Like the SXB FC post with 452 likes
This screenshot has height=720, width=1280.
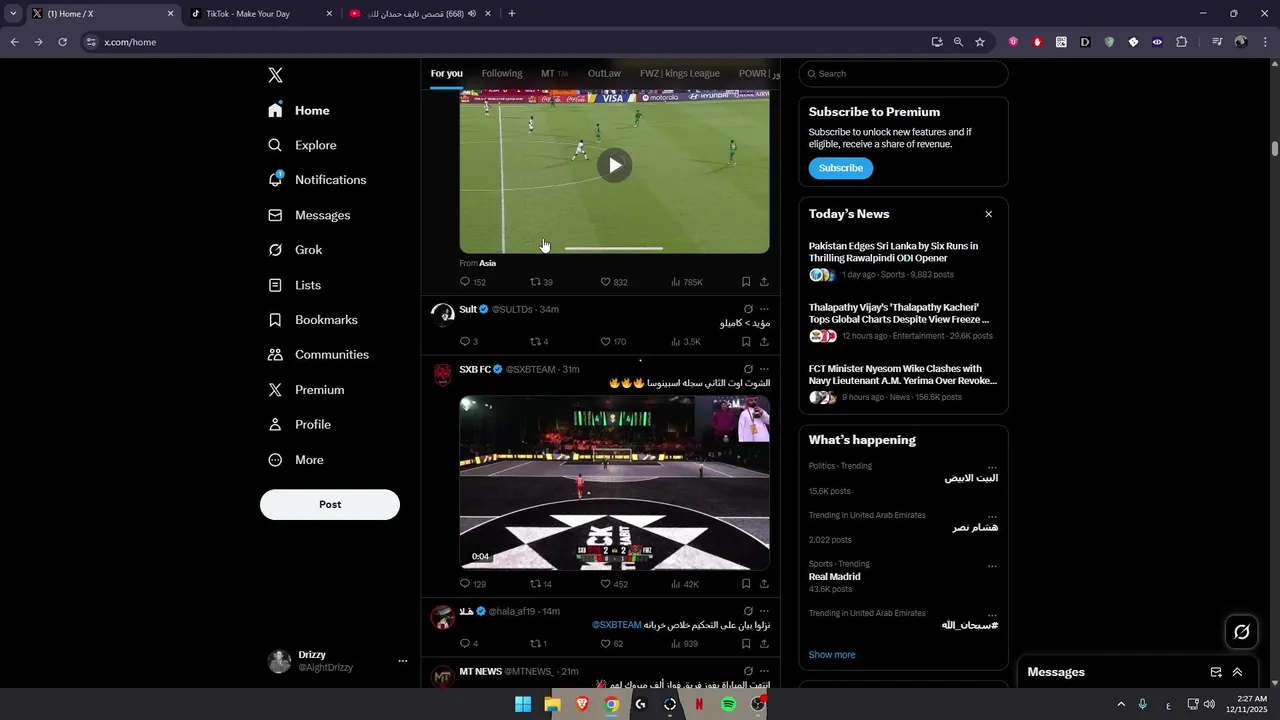[613, 584]
